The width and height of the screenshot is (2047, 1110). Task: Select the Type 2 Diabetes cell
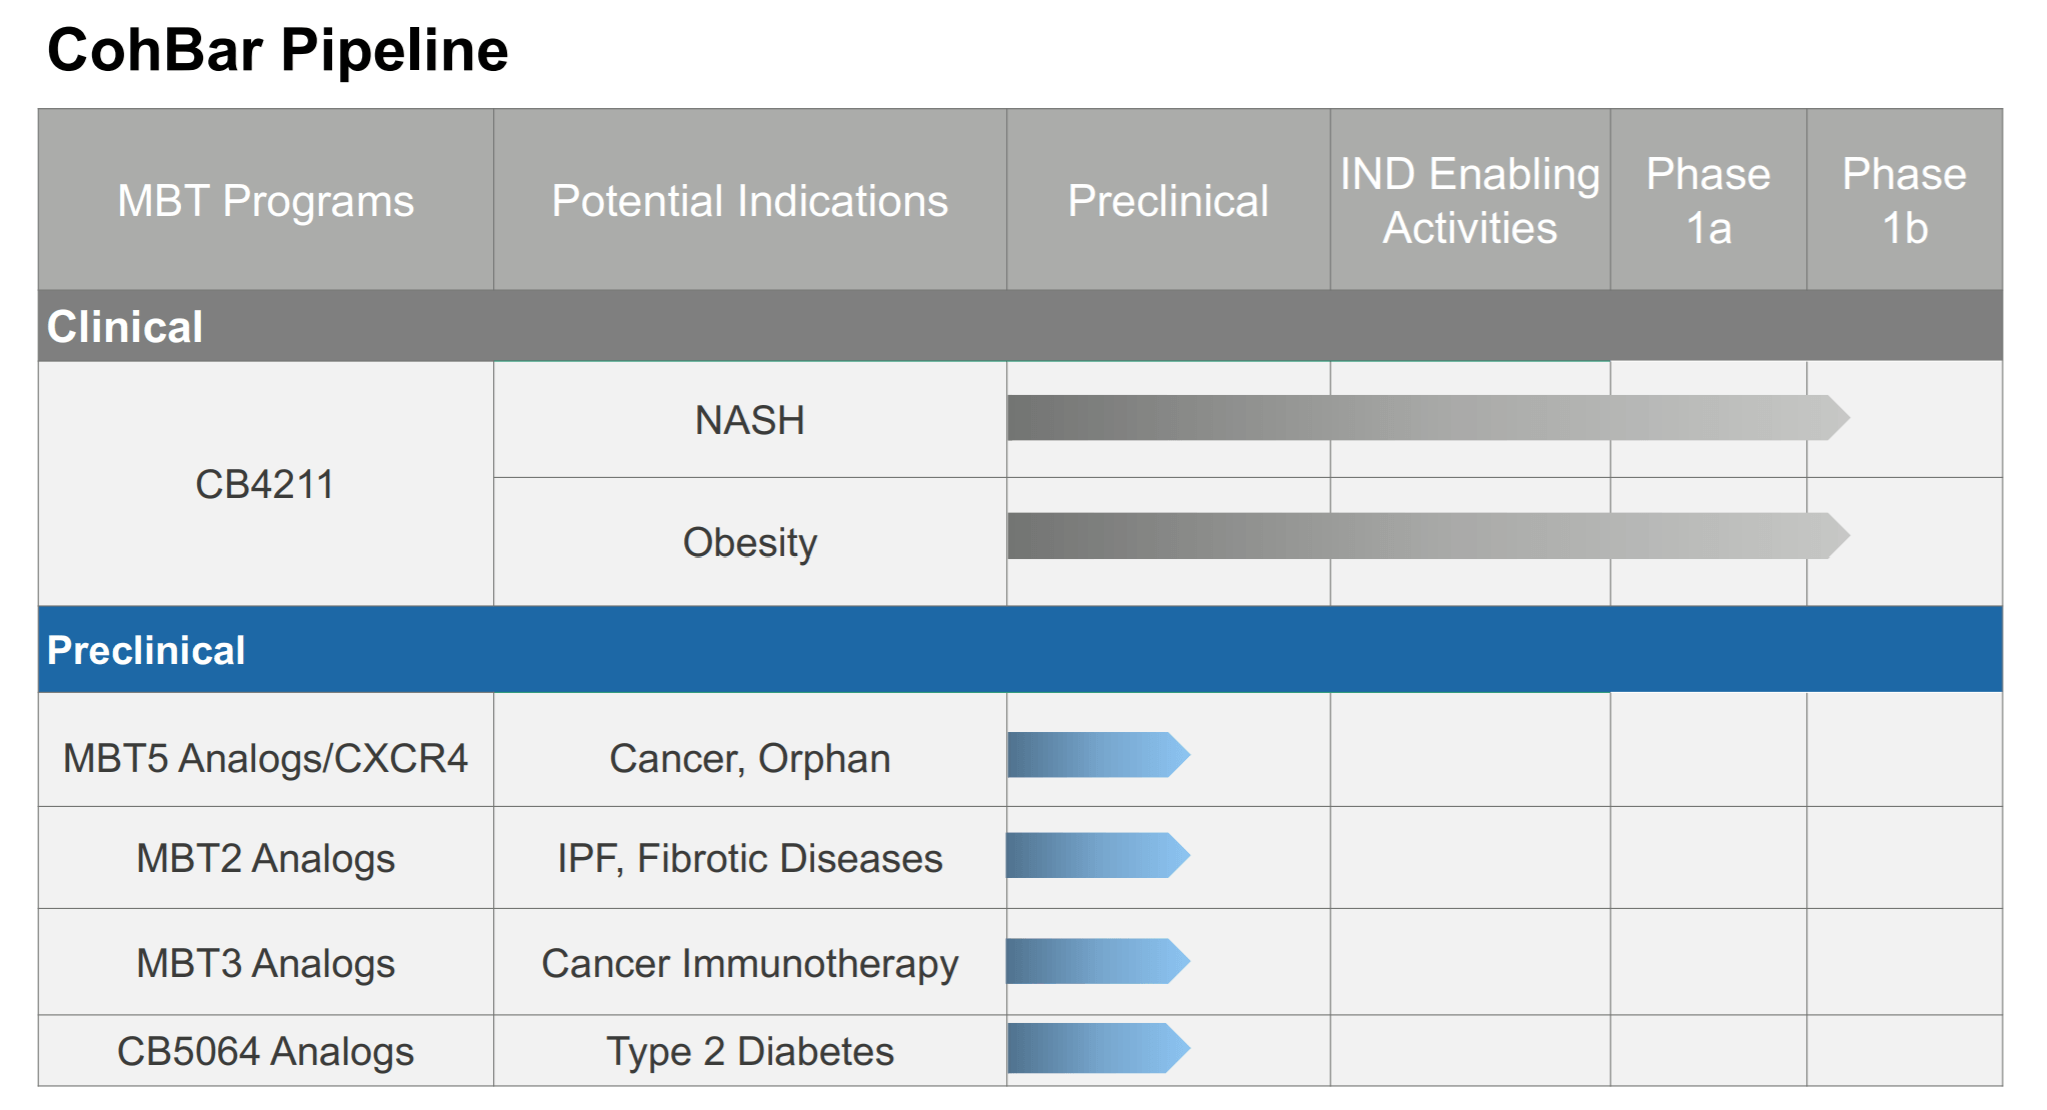click(750, 1051)
